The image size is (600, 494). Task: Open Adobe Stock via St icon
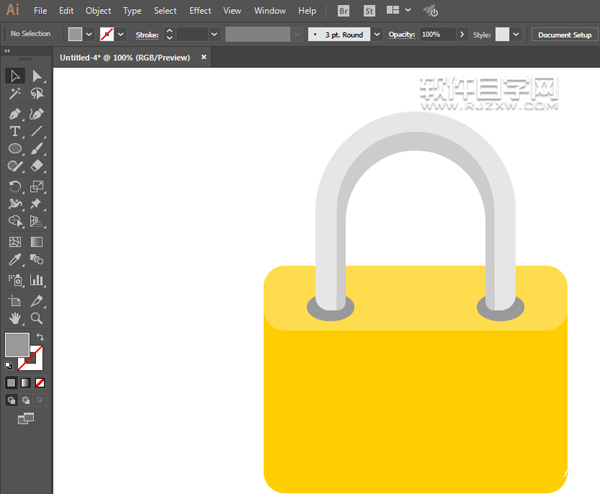[369, 11]
